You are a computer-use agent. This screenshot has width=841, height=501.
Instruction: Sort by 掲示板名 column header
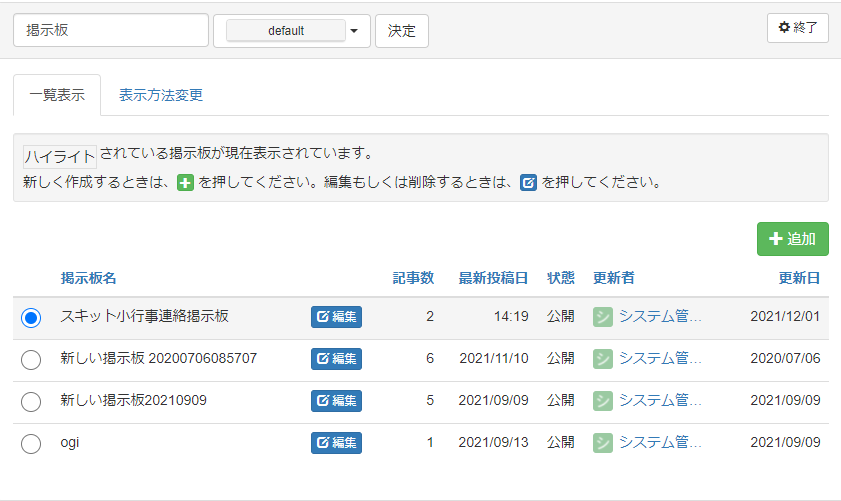tap(88, 278)
